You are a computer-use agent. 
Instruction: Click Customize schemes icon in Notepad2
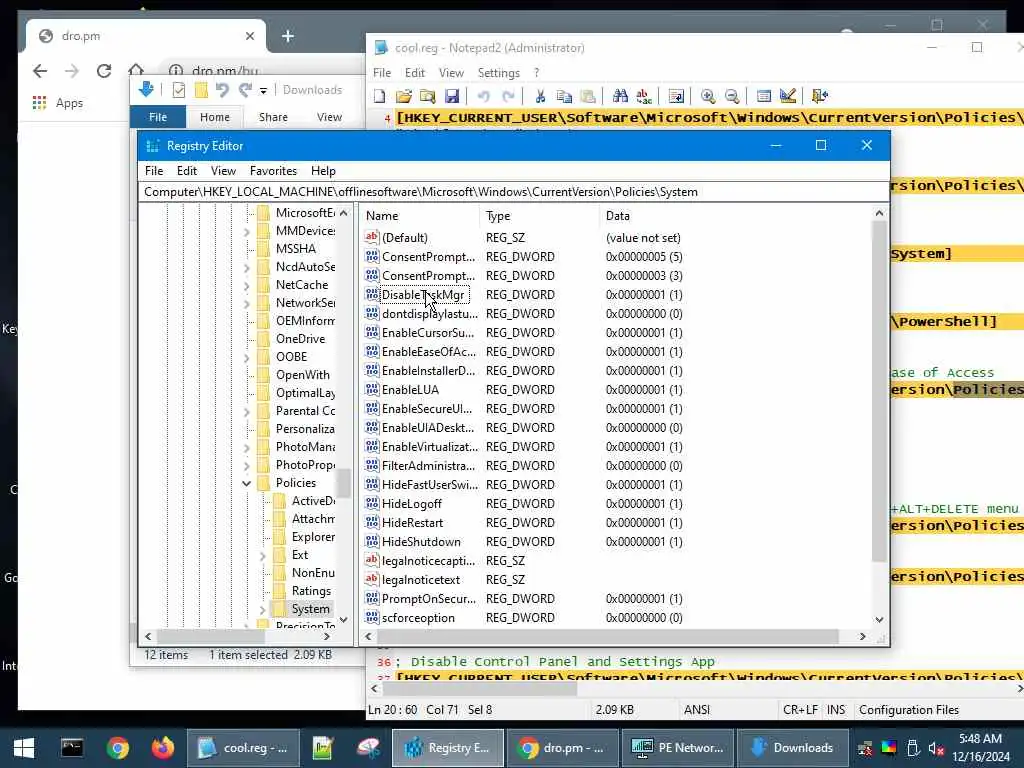coord(788,97)
